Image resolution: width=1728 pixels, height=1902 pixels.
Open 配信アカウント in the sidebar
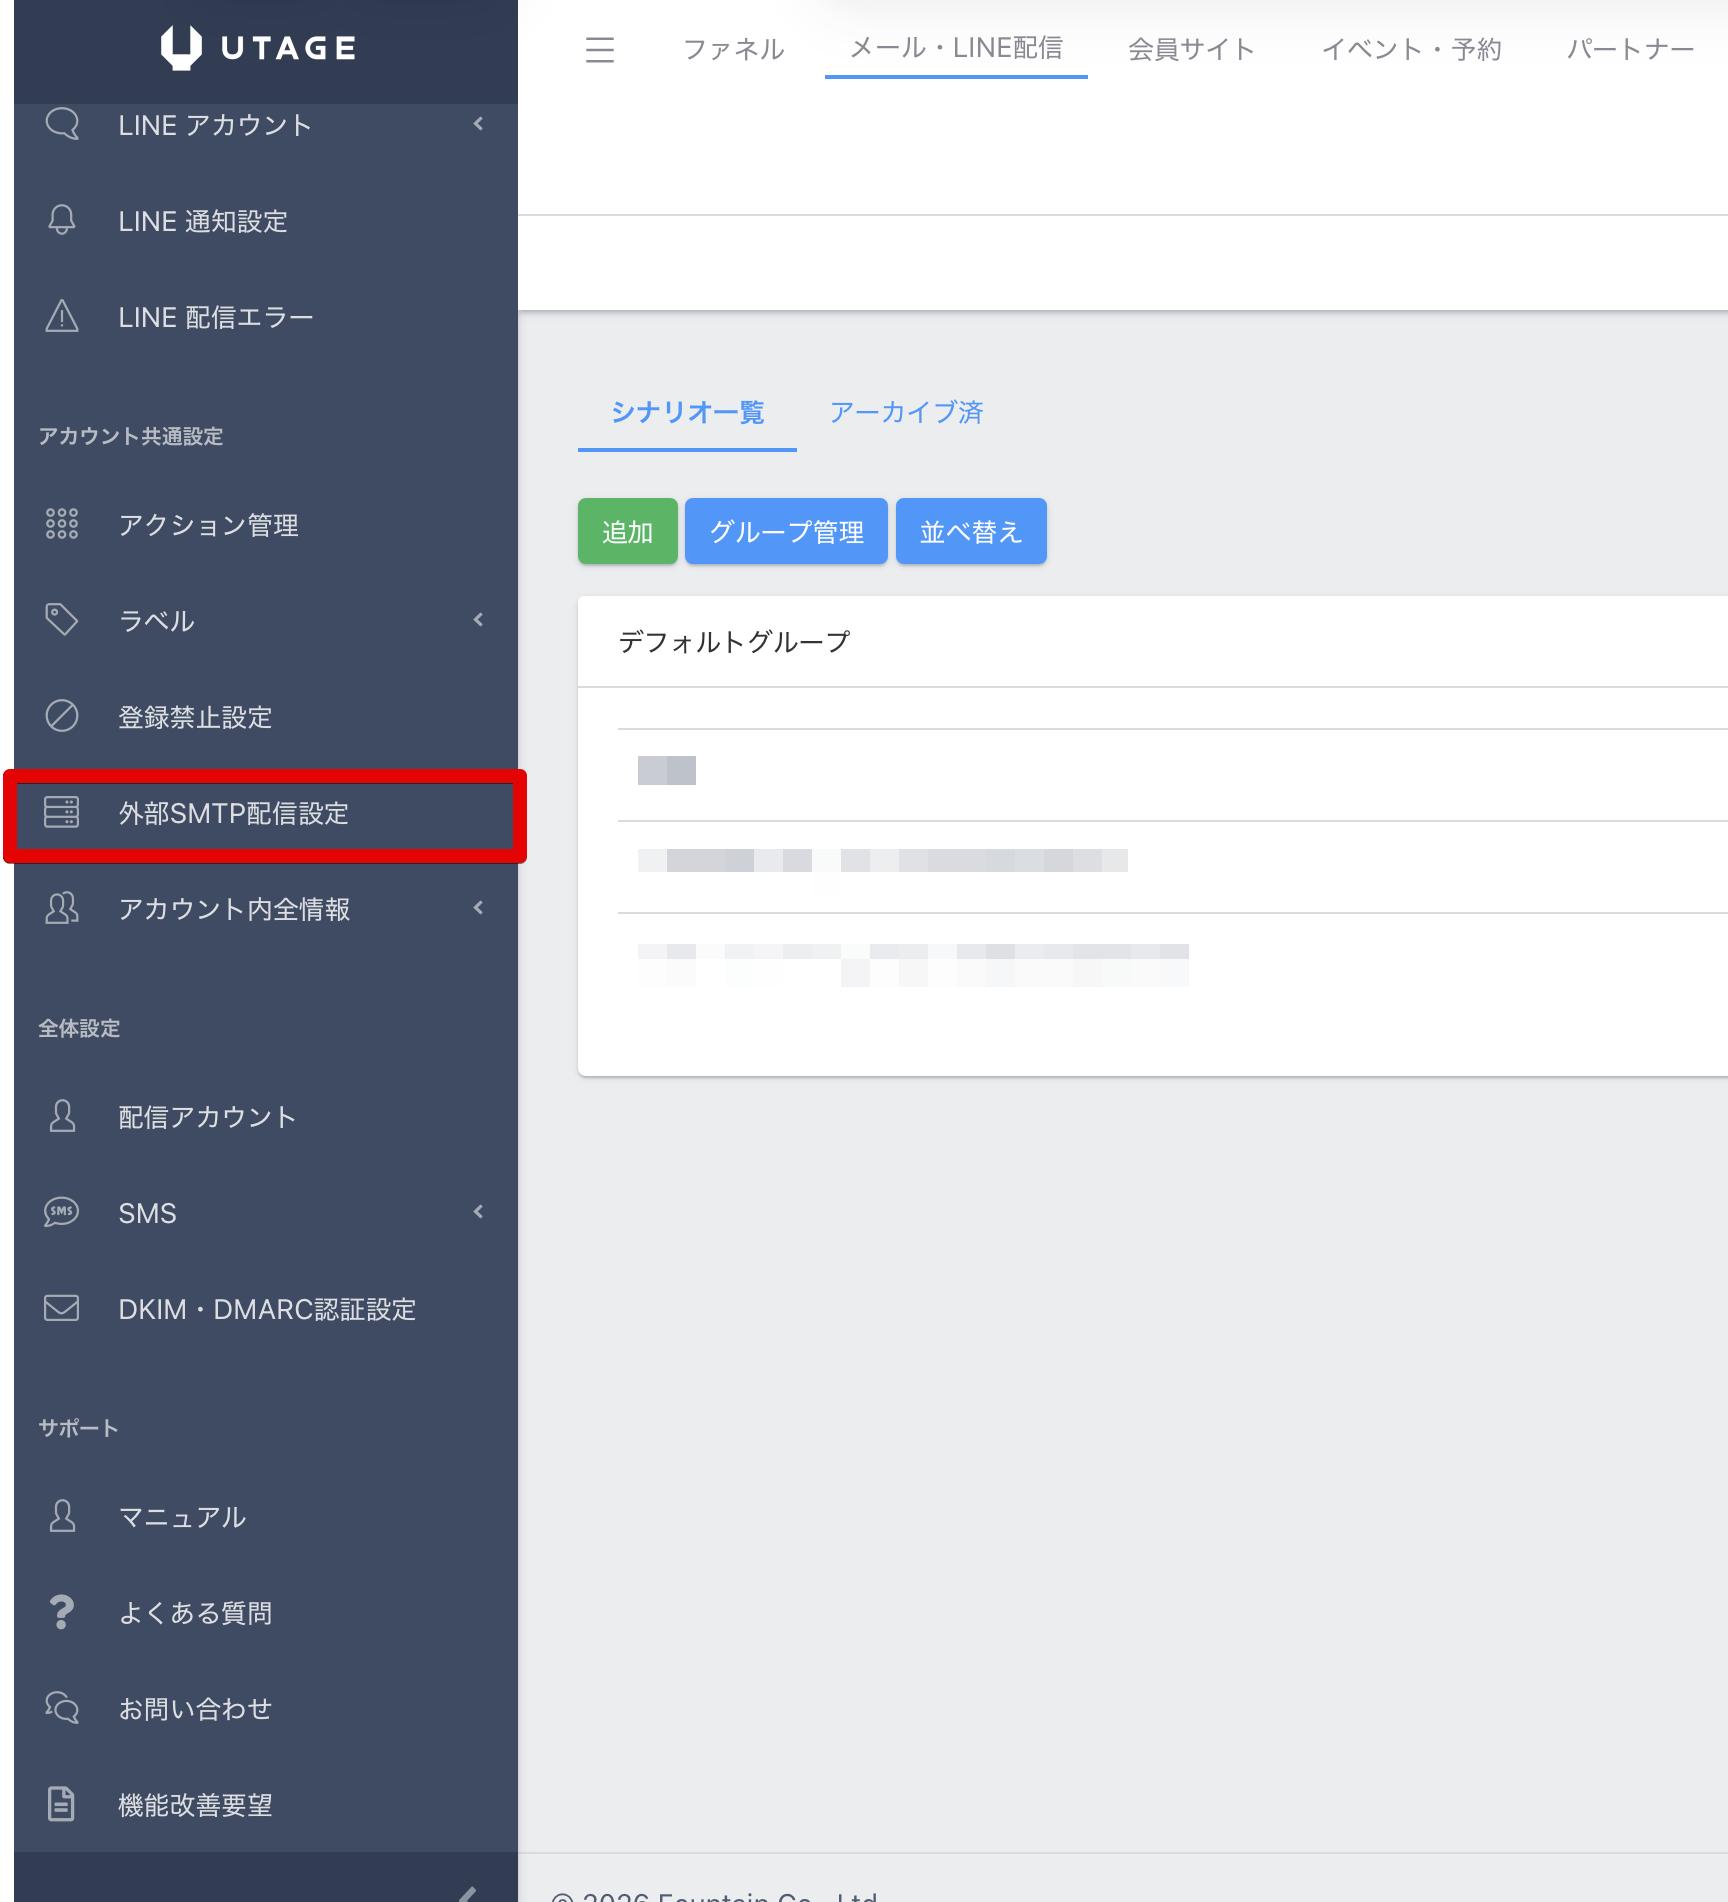(207, 1116)
